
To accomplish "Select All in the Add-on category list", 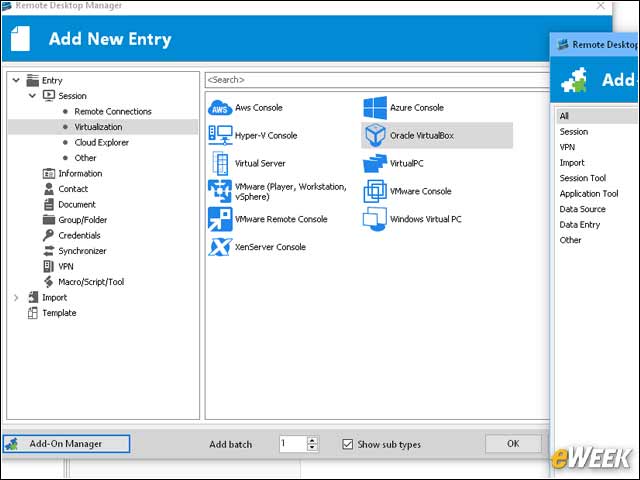I will pyautogui.click(x=597, y=116).
